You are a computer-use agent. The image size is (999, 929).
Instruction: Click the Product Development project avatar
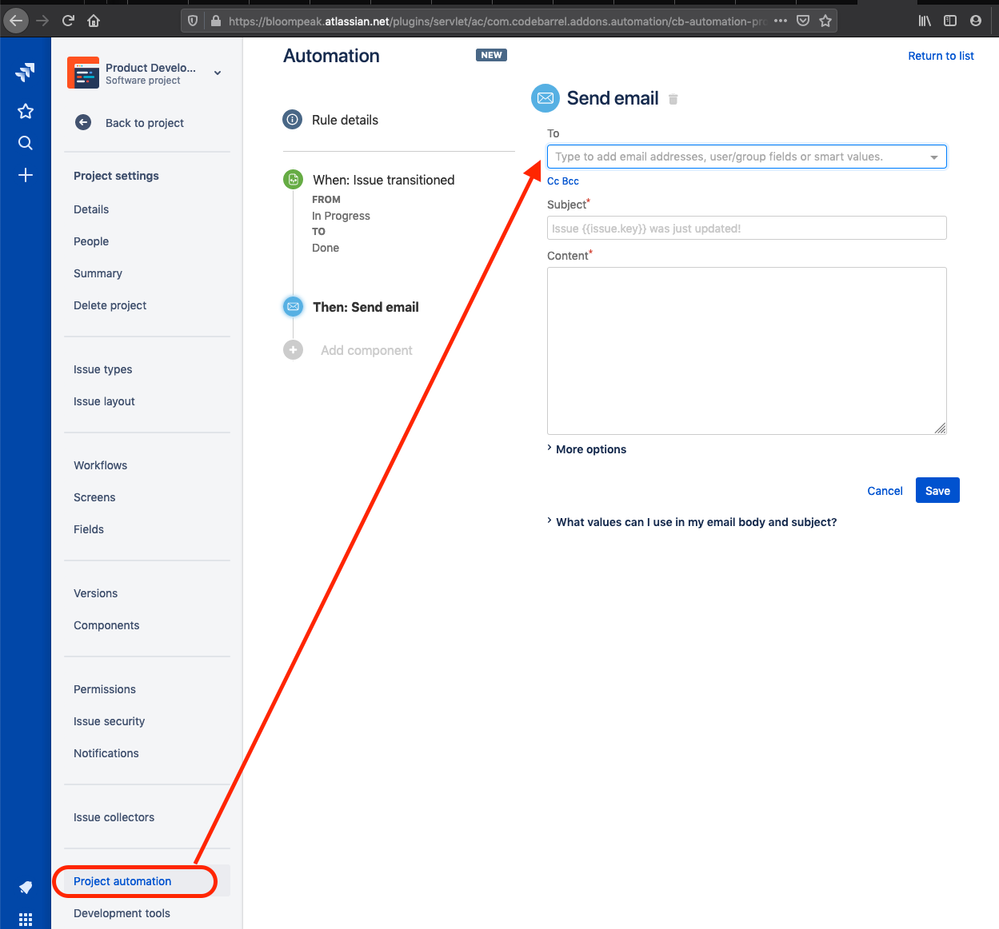pos(83,73)
